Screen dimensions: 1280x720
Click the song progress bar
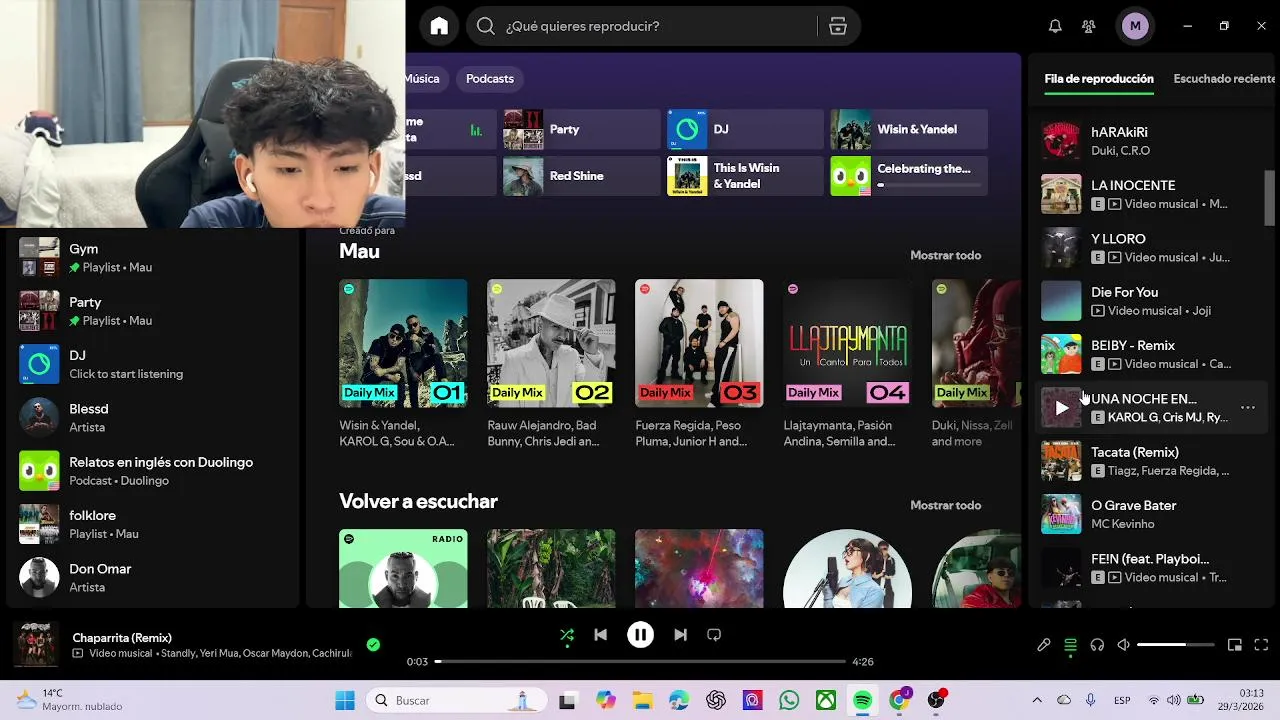tap(640, 662)
